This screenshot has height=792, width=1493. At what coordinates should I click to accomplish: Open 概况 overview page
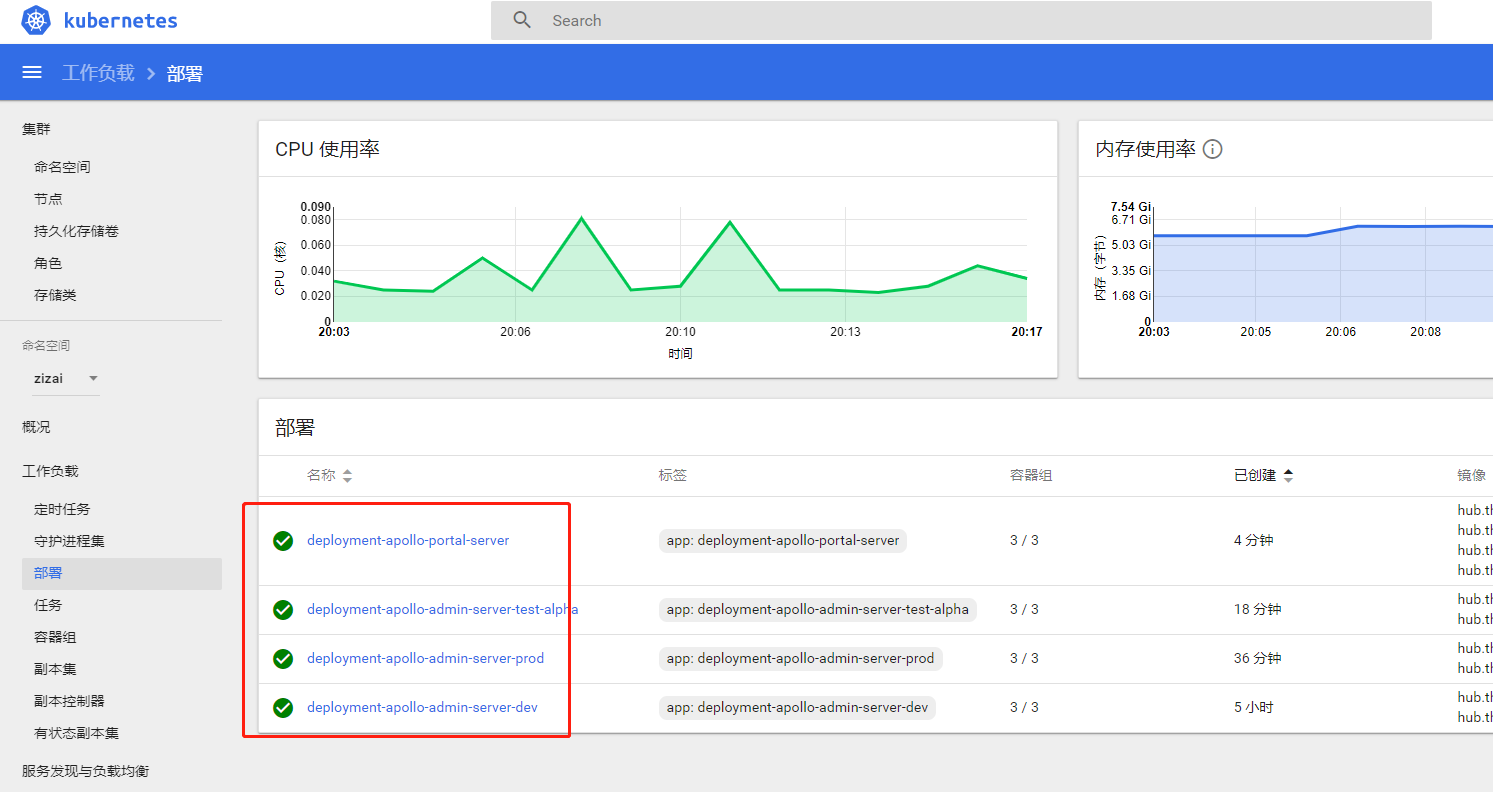36,427
